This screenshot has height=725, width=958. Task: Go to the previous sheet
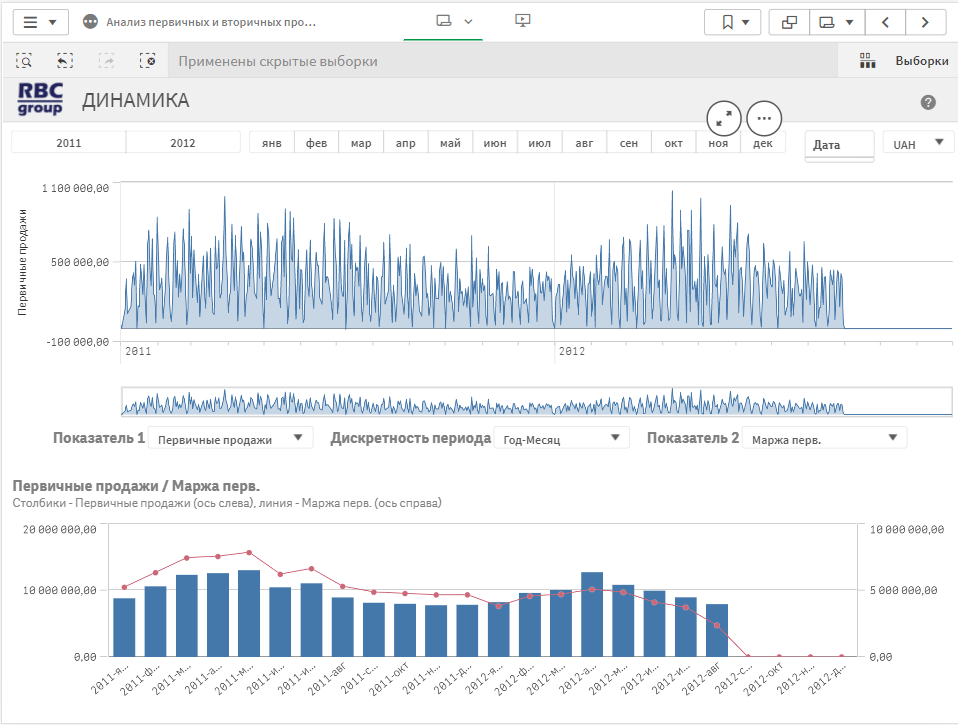pyautogui.click(x=885, y=21)
